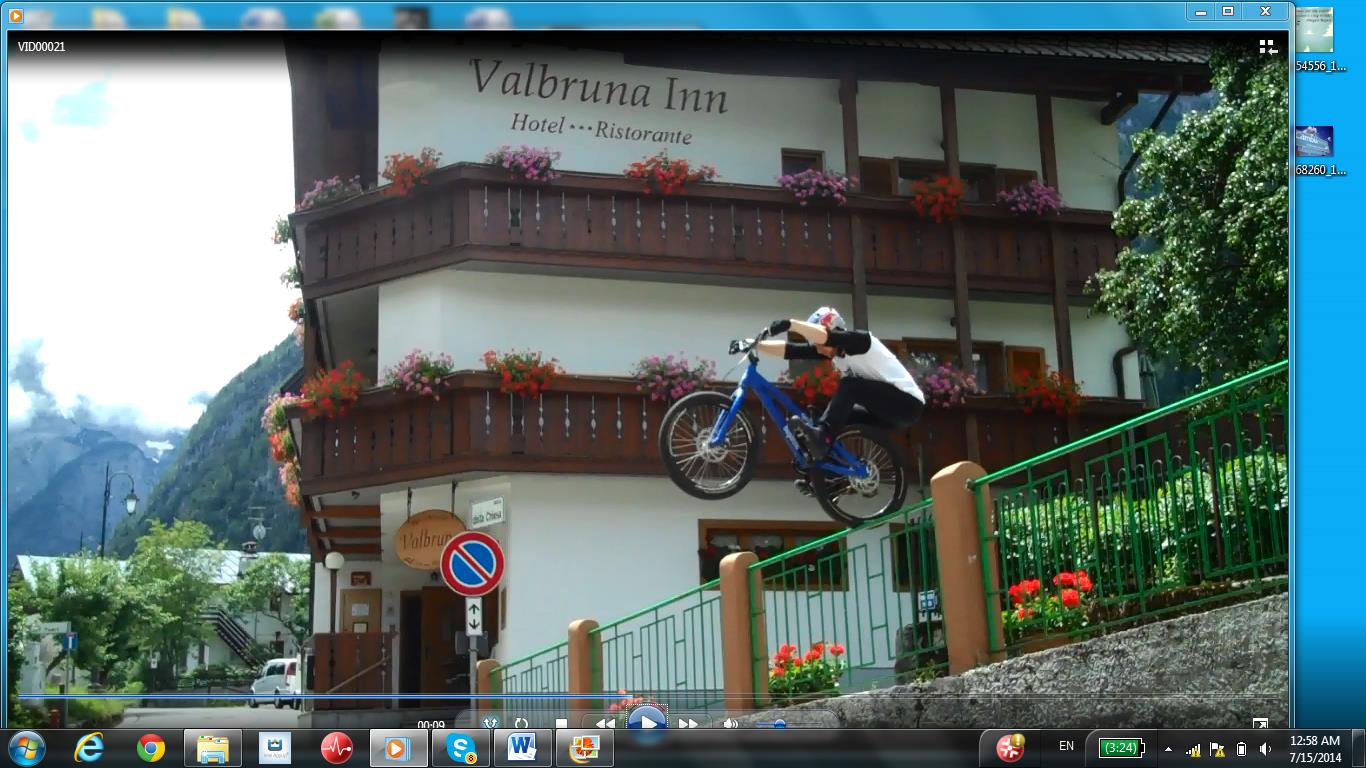
Task: Click the fast forward (next) button
Action: (688, 723)
